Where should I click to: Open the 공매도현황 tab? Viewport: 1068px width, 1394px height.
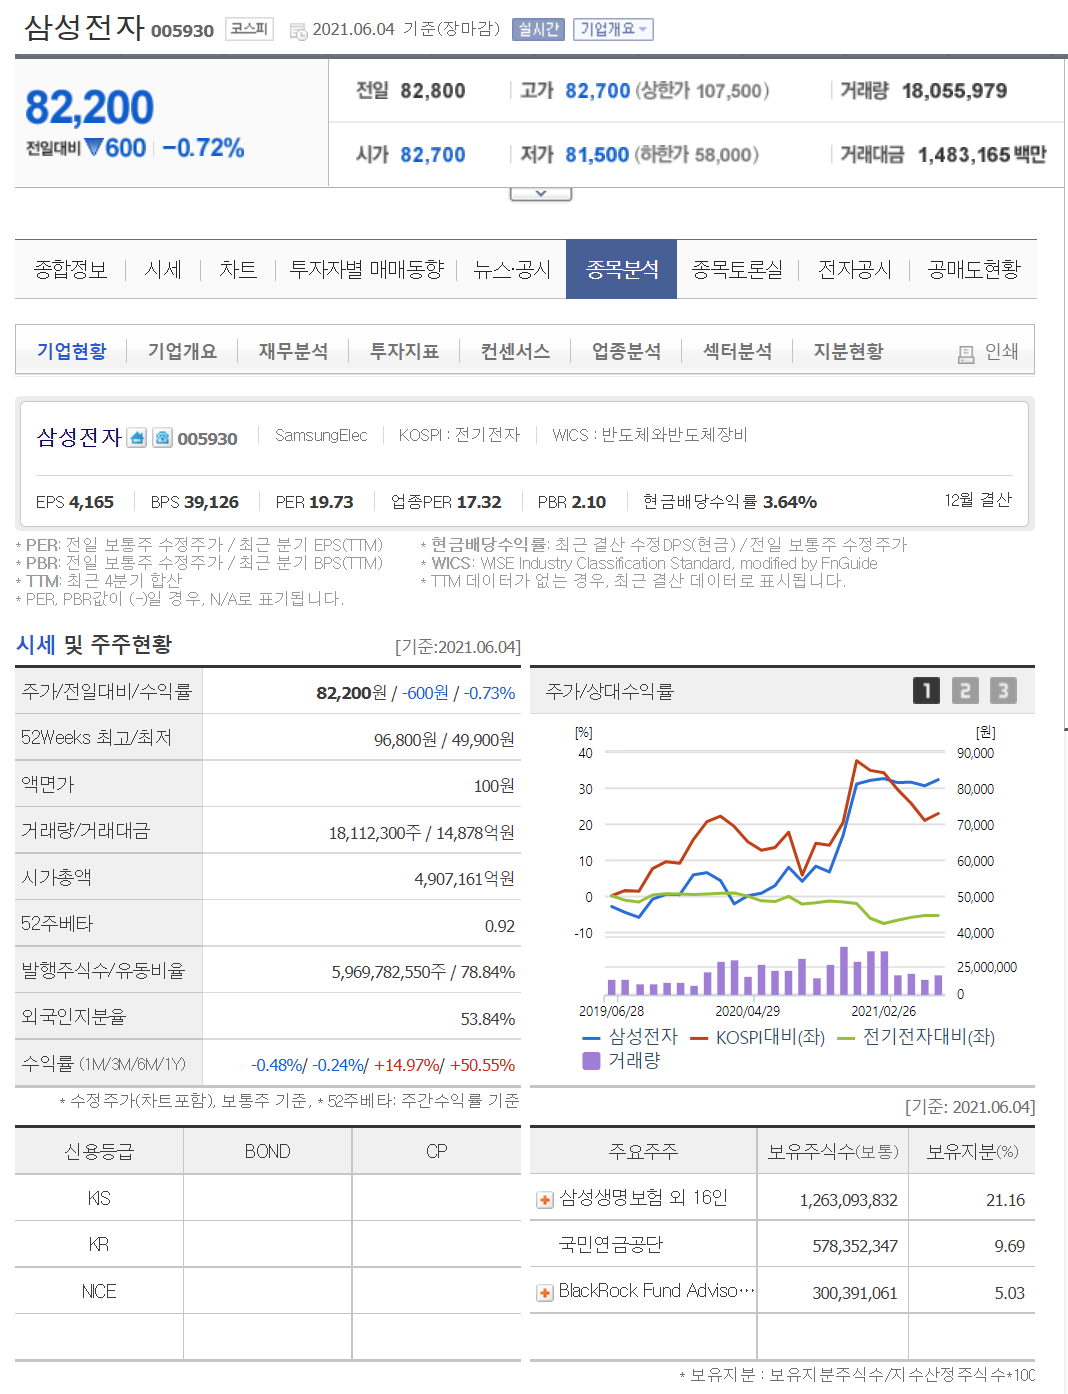[974, 269]
